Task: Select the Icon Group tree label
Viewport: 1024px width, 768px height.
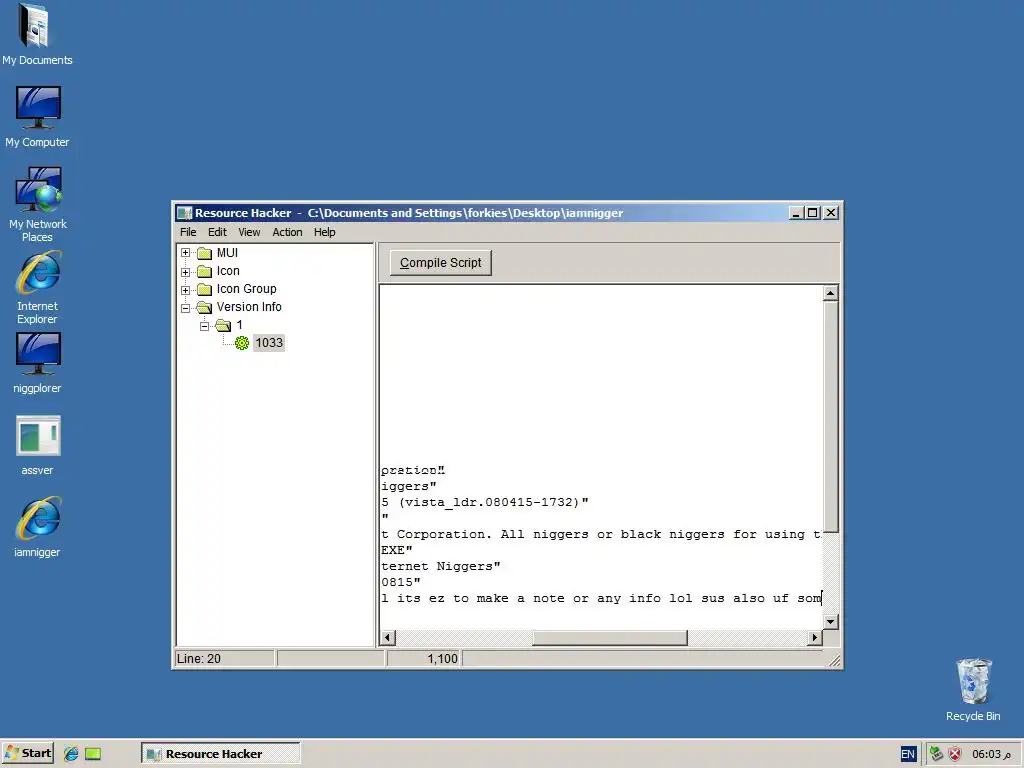Action: (246, 289)
